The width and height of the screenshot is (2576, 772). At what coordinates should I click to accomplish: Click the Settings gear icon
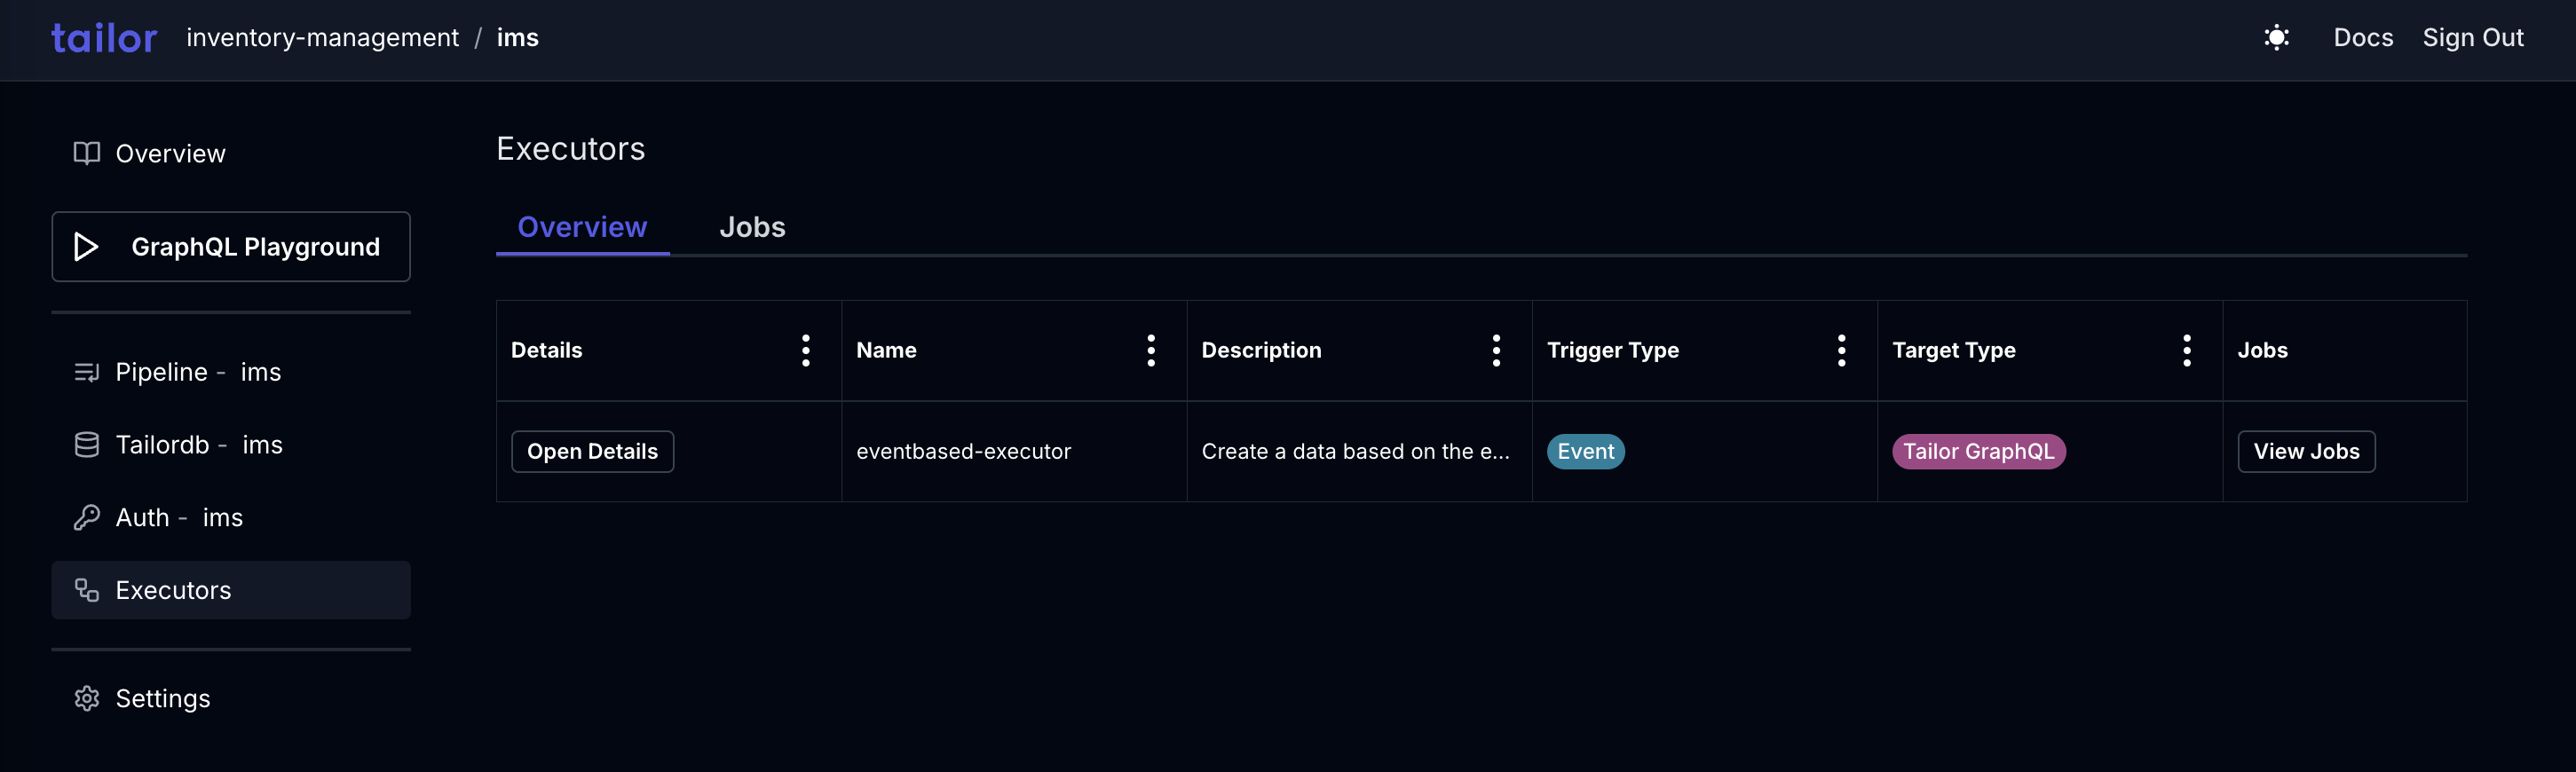(87, 698)
